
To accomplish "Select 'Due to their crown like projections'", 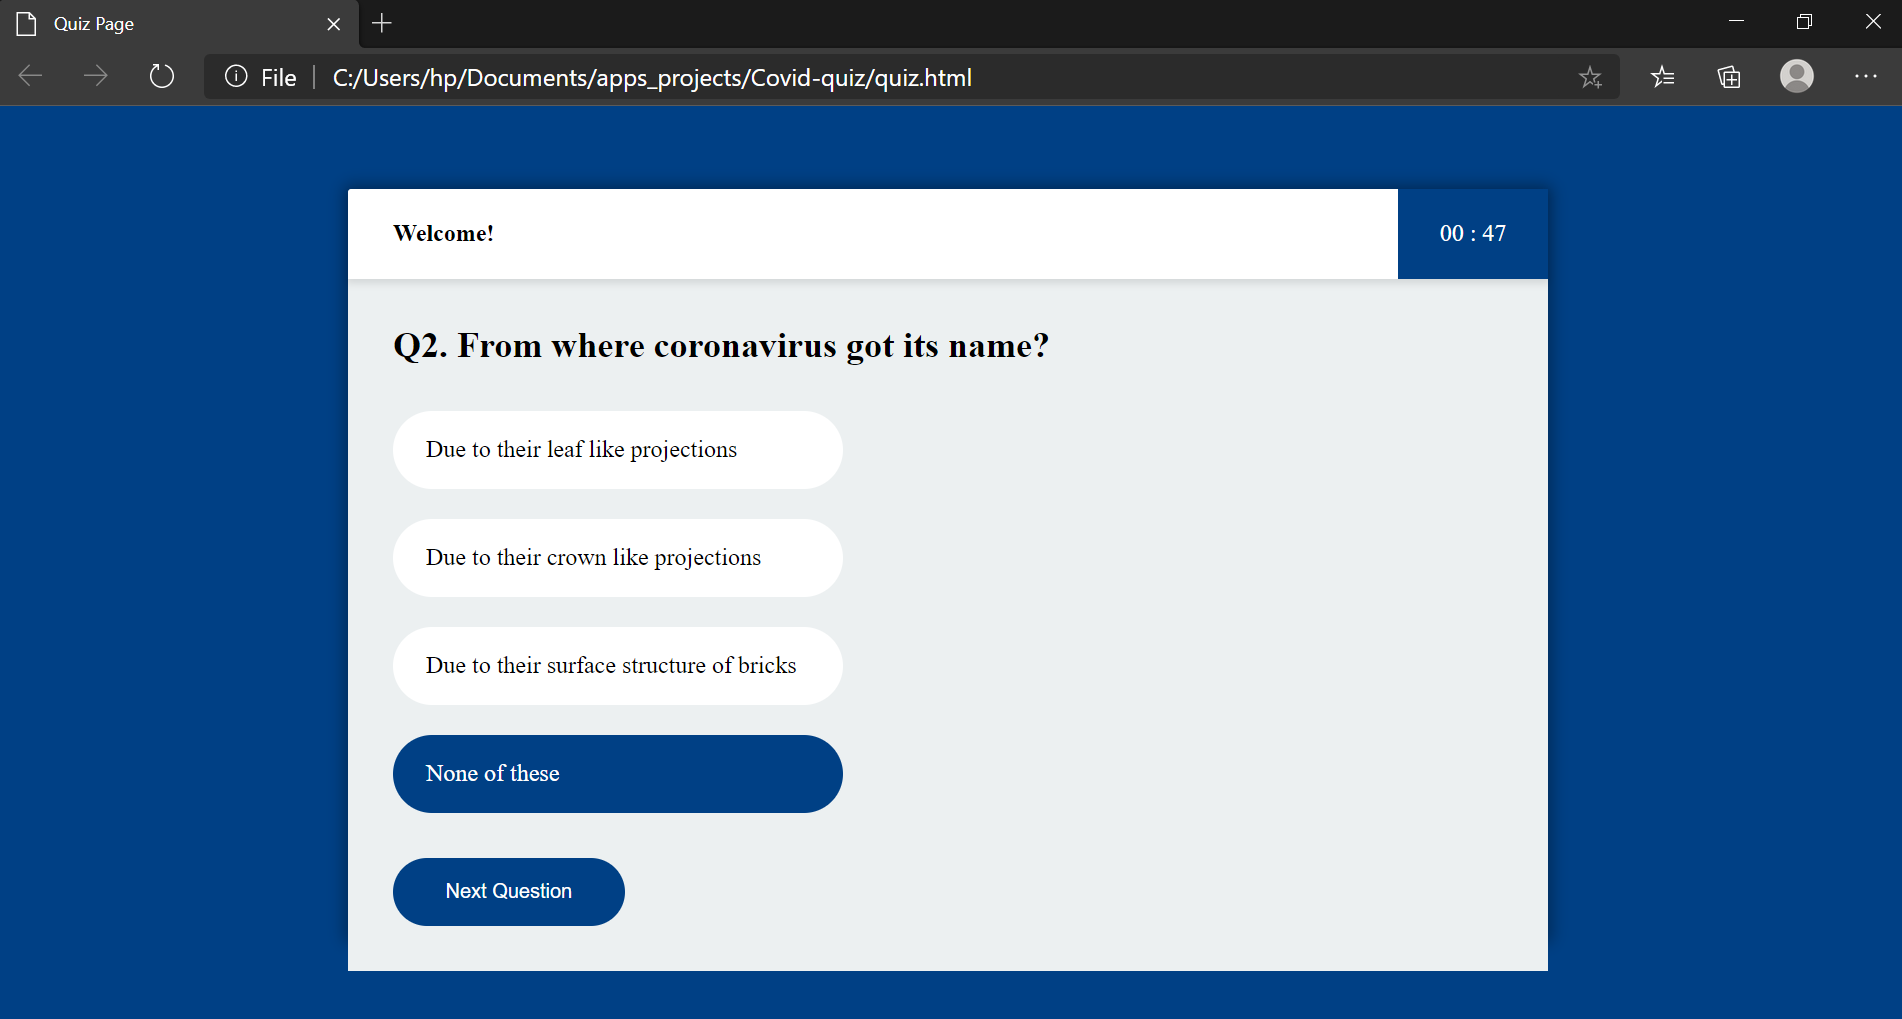I will point(617,557).
